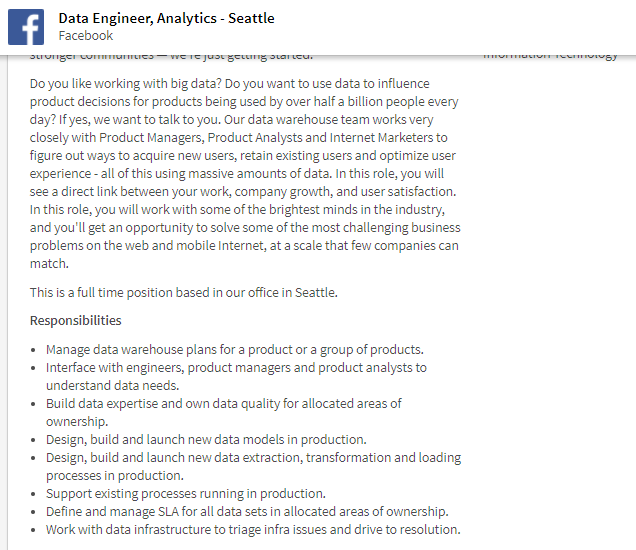Click the 'problems on the web and mobile Internet' line
Screen dimensions: 636x550
pyautogui.click(x=245, y=246)
